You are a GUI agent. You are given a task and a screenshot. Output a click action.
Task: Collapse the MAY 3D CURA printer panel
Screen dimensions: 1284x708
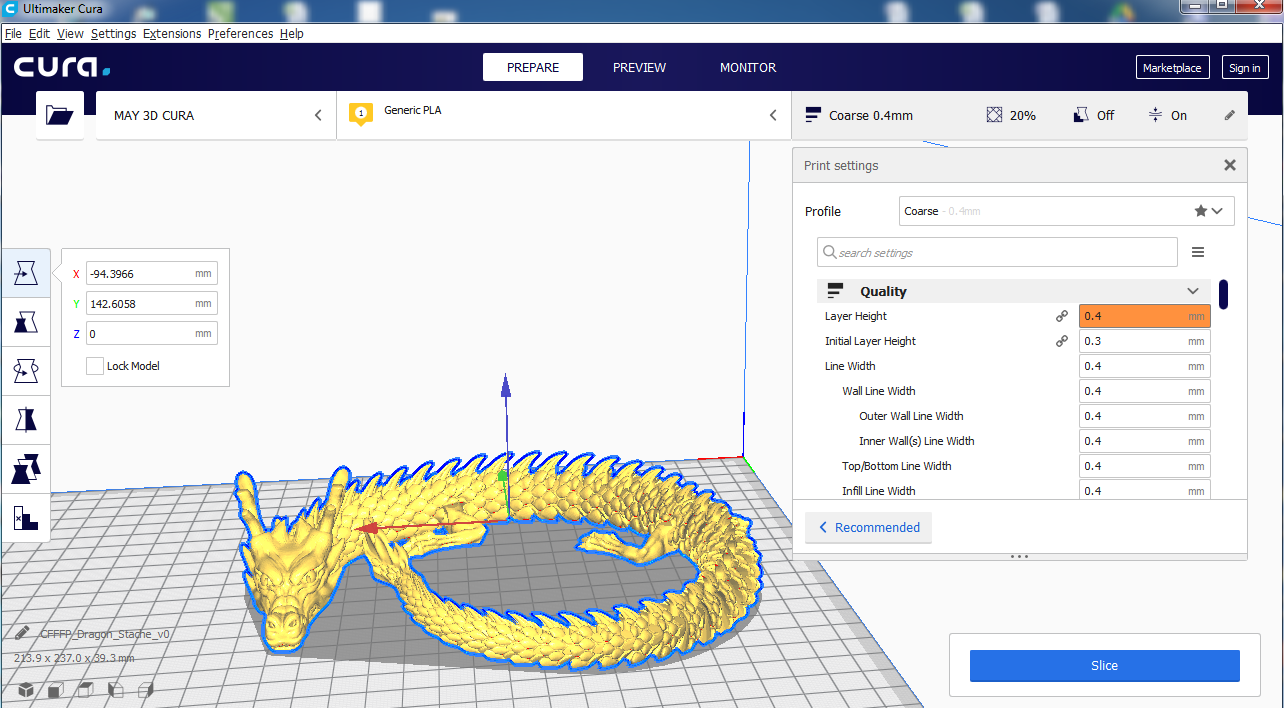tap(318, 115)
